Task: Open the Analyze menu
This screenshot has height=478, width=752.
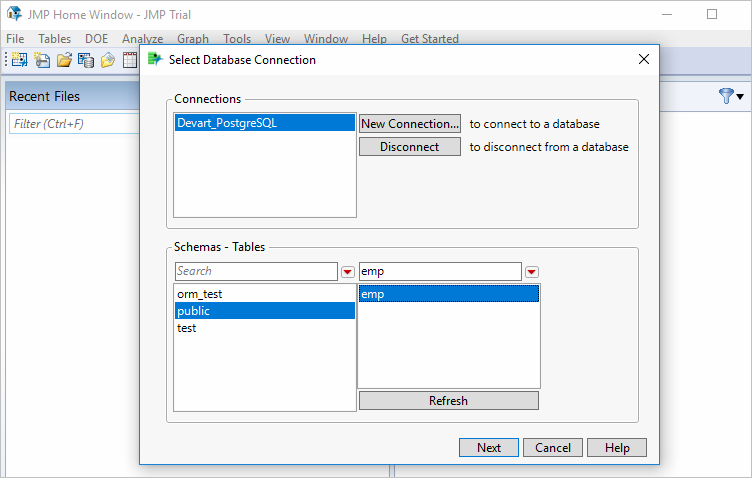Action: [x=142, y=39]
